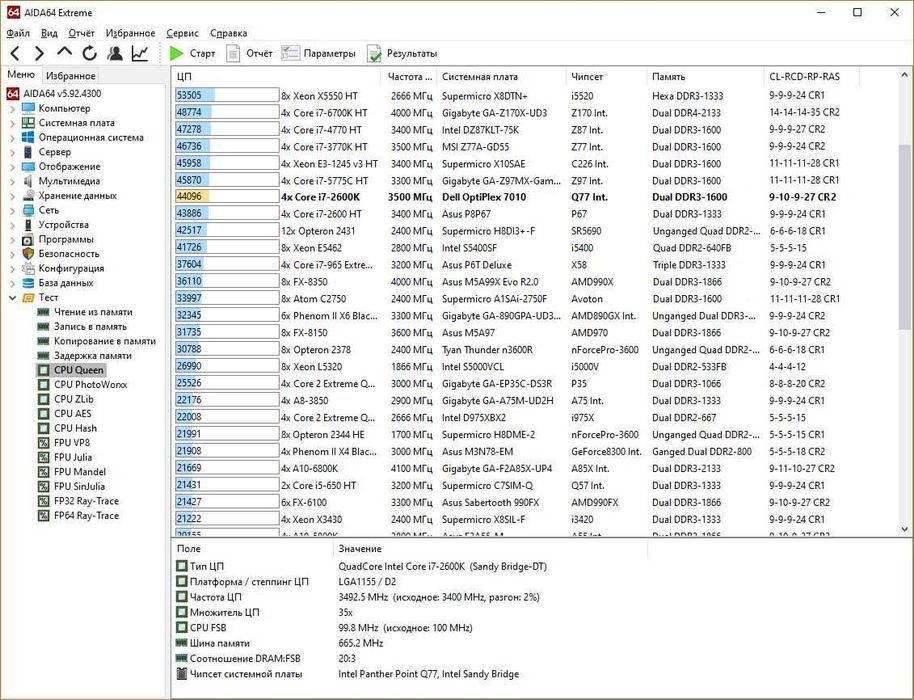This screenshot has width=914, height=700.
Task: Open the Параметры toolbar icon
Action: point(290,54)
